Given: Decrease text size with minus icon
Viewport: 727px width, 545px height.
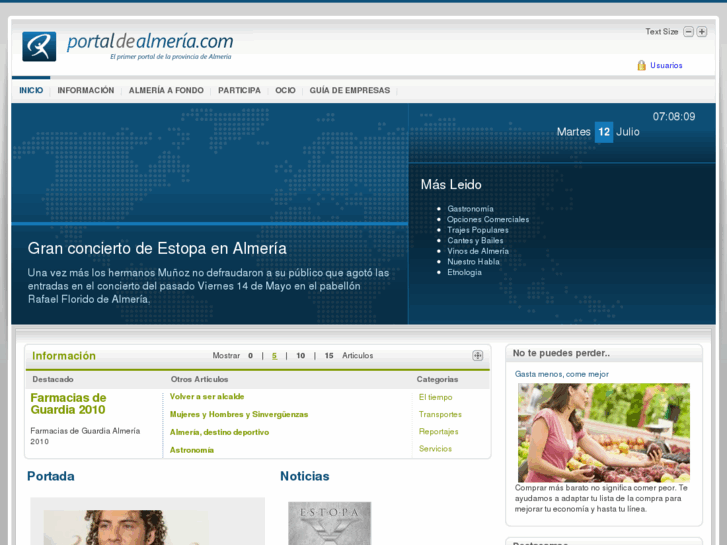Looking at the screenshot, I should pos(689,32).
